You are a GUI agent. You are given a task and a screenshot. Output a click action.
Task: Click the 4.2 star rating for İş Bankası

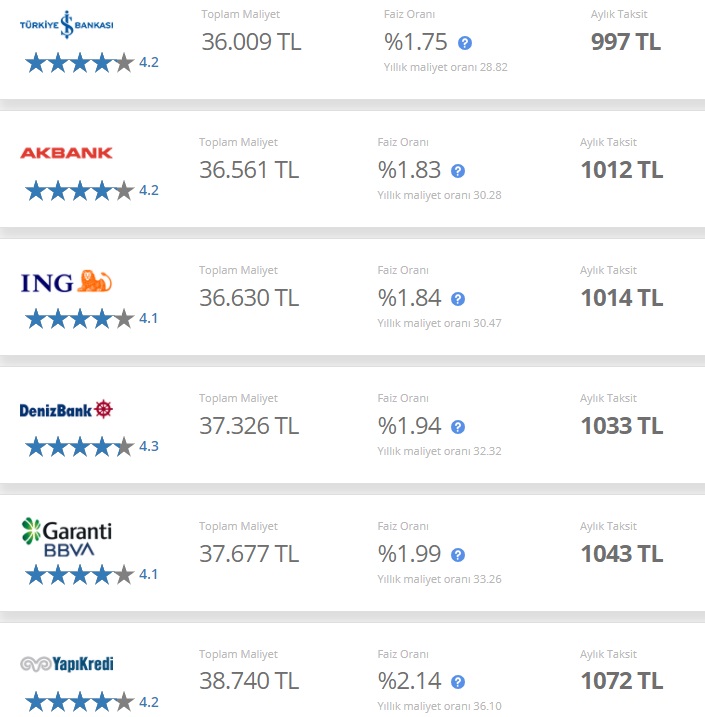[x=92, y=63]
